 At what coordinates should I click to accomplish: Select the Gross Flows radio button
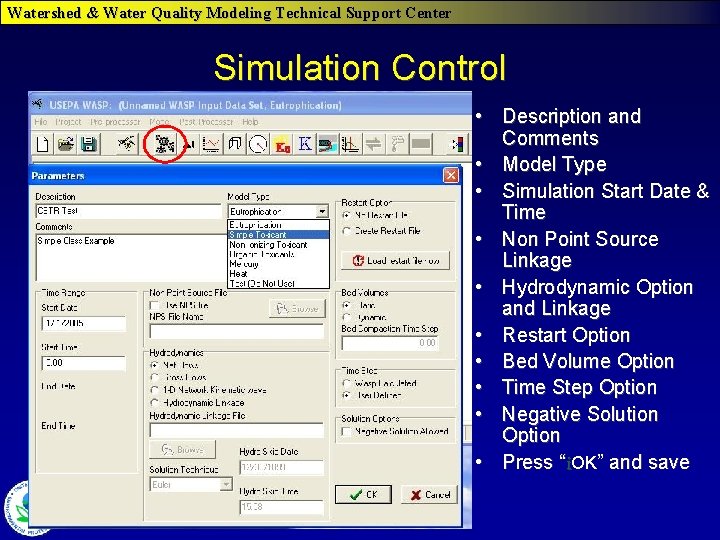pos(155,377)
